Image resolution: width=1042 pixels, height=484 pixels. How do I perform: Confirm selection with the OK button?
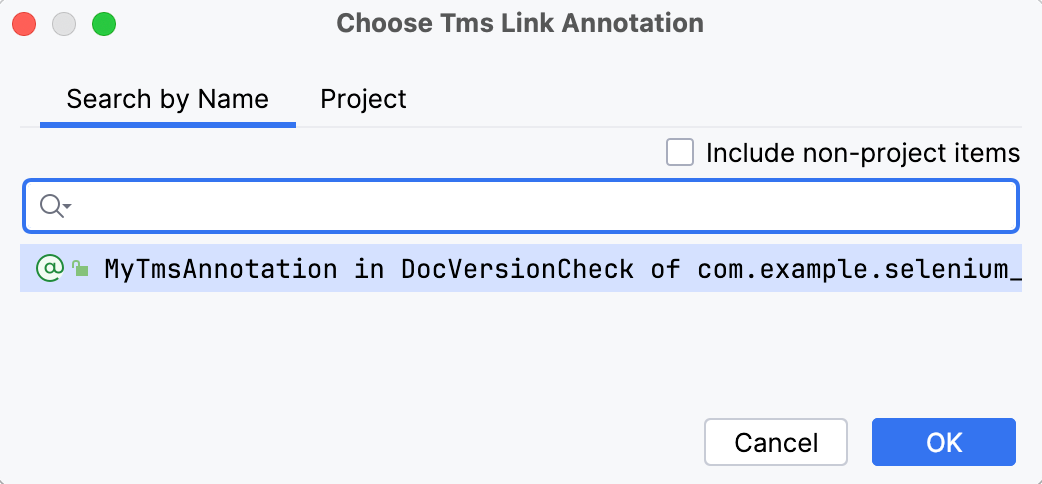(x=943, y=442)
